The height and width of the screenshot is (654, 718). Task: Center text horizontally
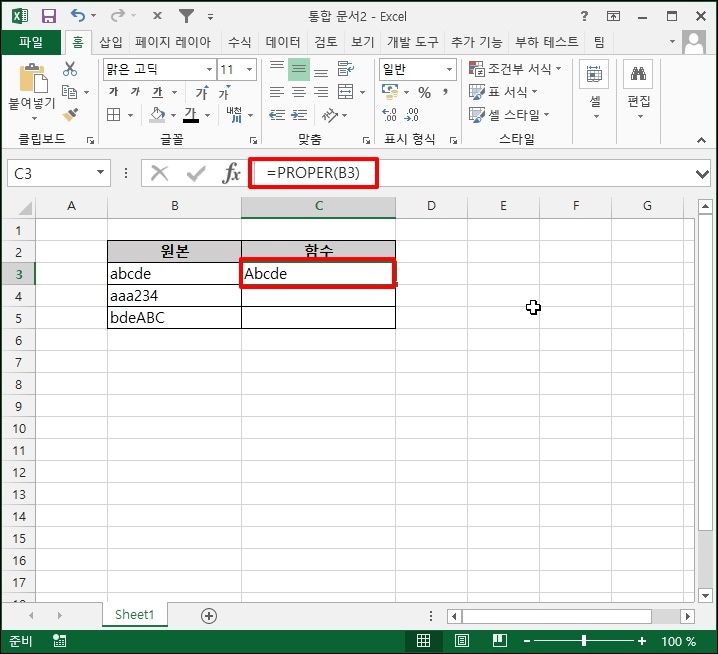(x=299, y=92)
